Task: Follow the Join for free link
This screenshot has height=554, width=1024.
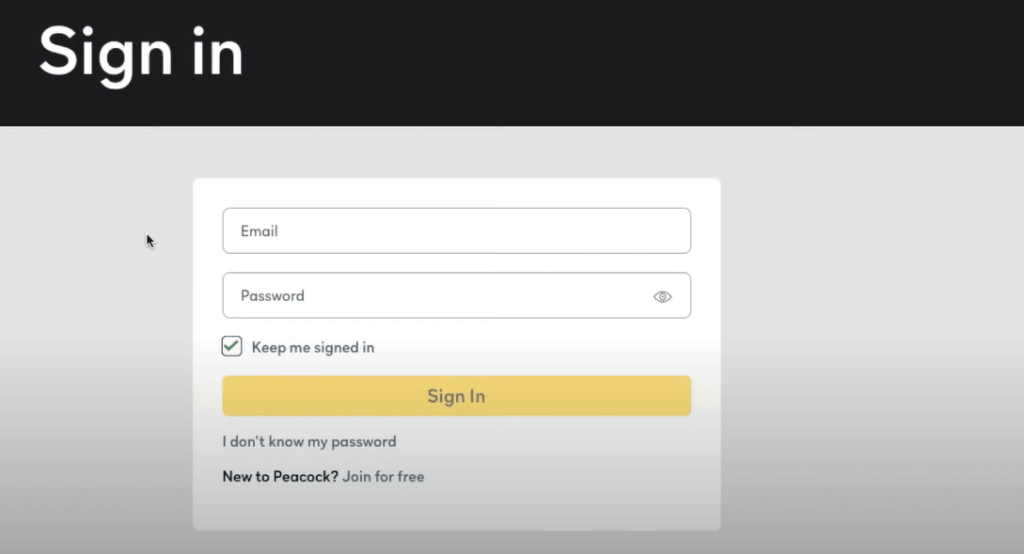Action: [x=383, y=476]
